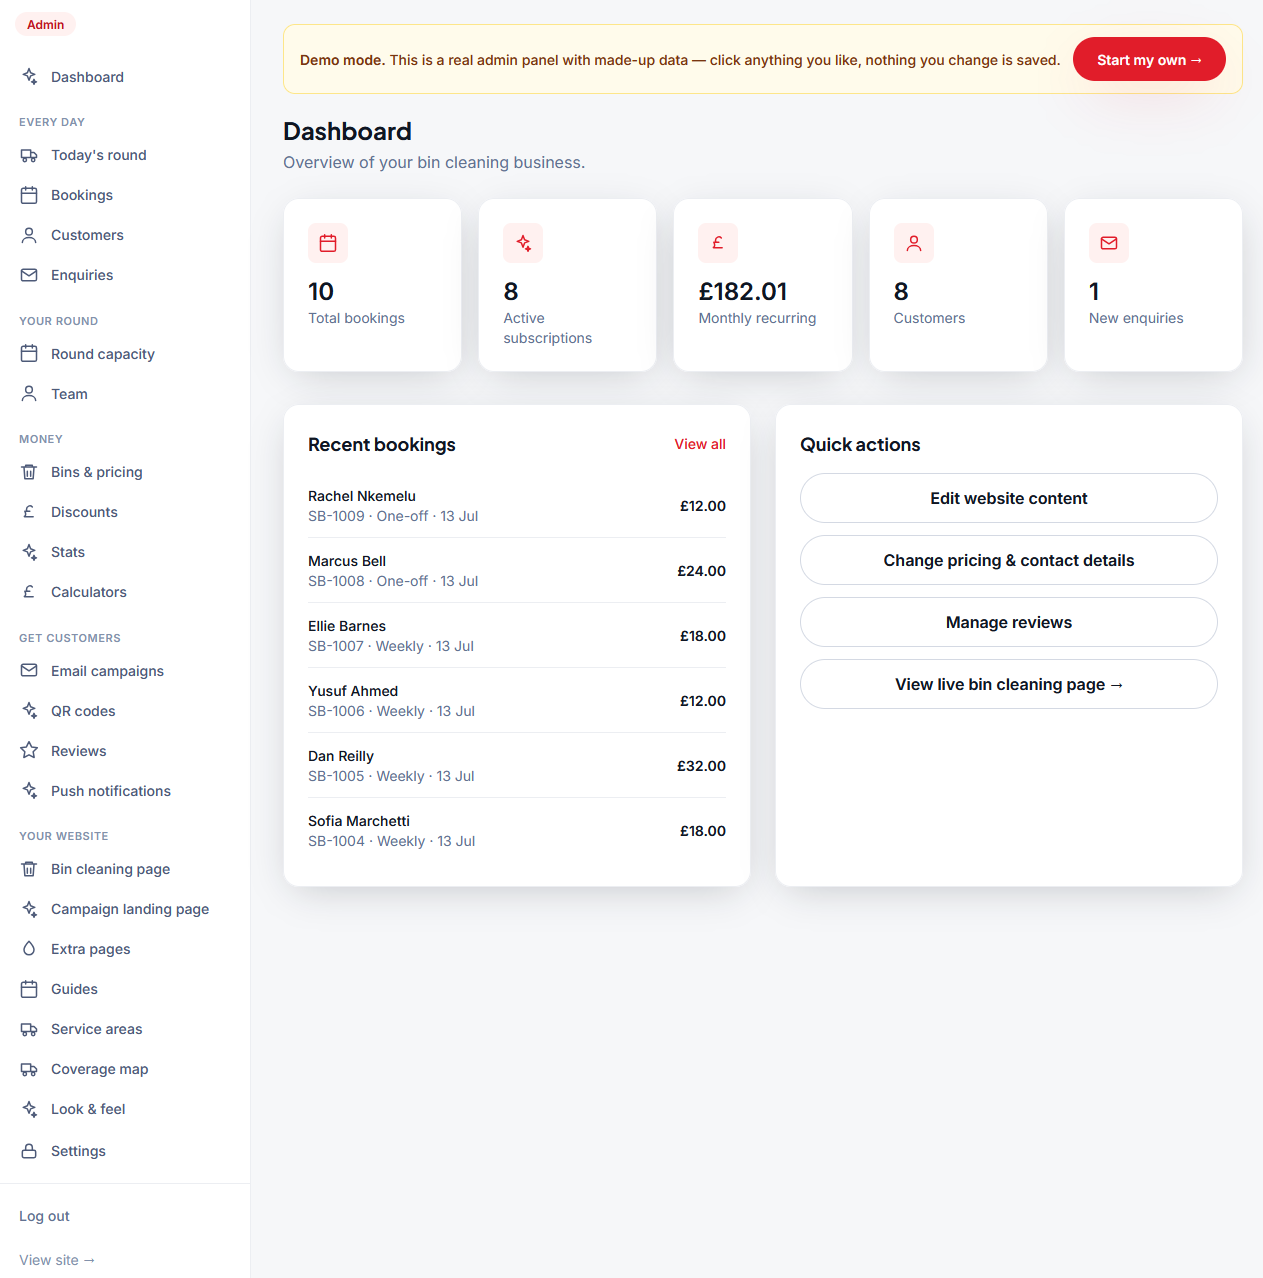This screenshot has width=1263, height=1278.
Task: Click the van icon beside Coverage map
Action: [x=29, y=1069]
